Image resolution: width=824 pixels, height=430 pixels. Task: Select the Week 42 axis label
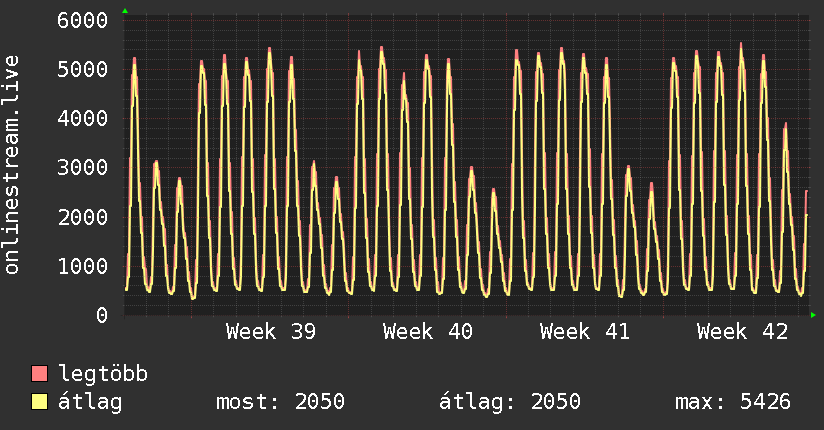tap(743, 332)
